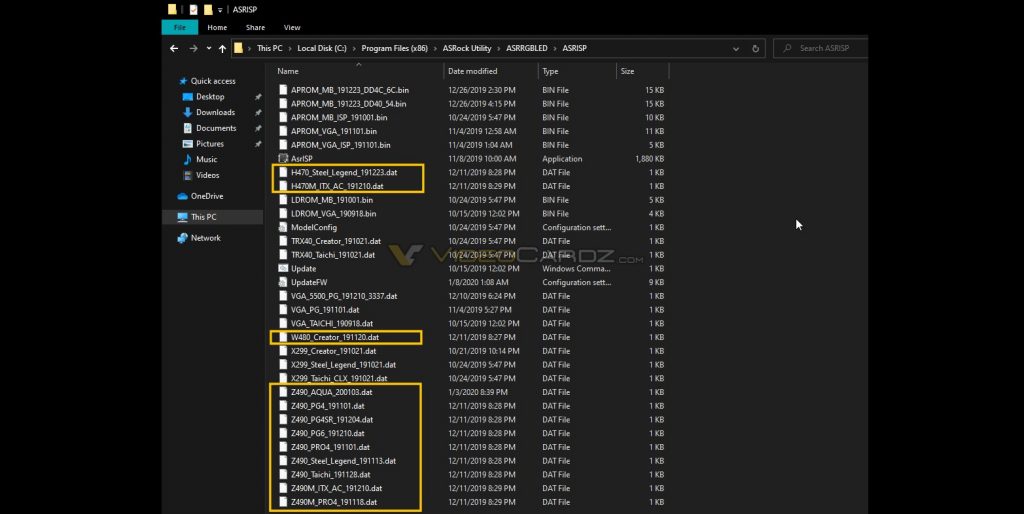Open the ModelConfig settings file
Image resolution: width=1024 pixels, height=514 pixels.
tap(313, 227)
